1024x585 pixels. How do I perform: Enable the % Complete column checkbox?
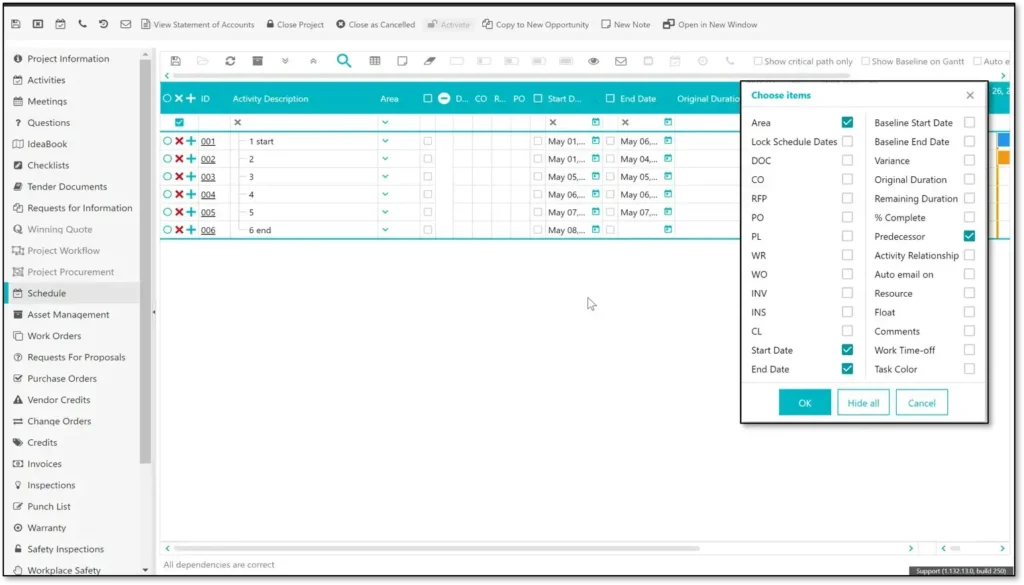[967, 217]
